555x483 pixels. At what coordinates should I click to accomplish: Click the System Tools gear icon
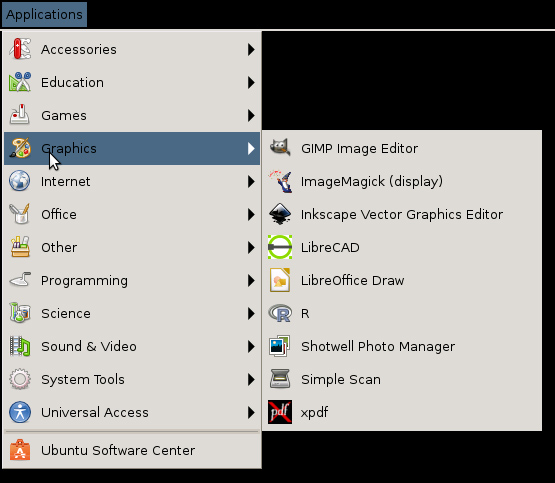click(20, 379)
